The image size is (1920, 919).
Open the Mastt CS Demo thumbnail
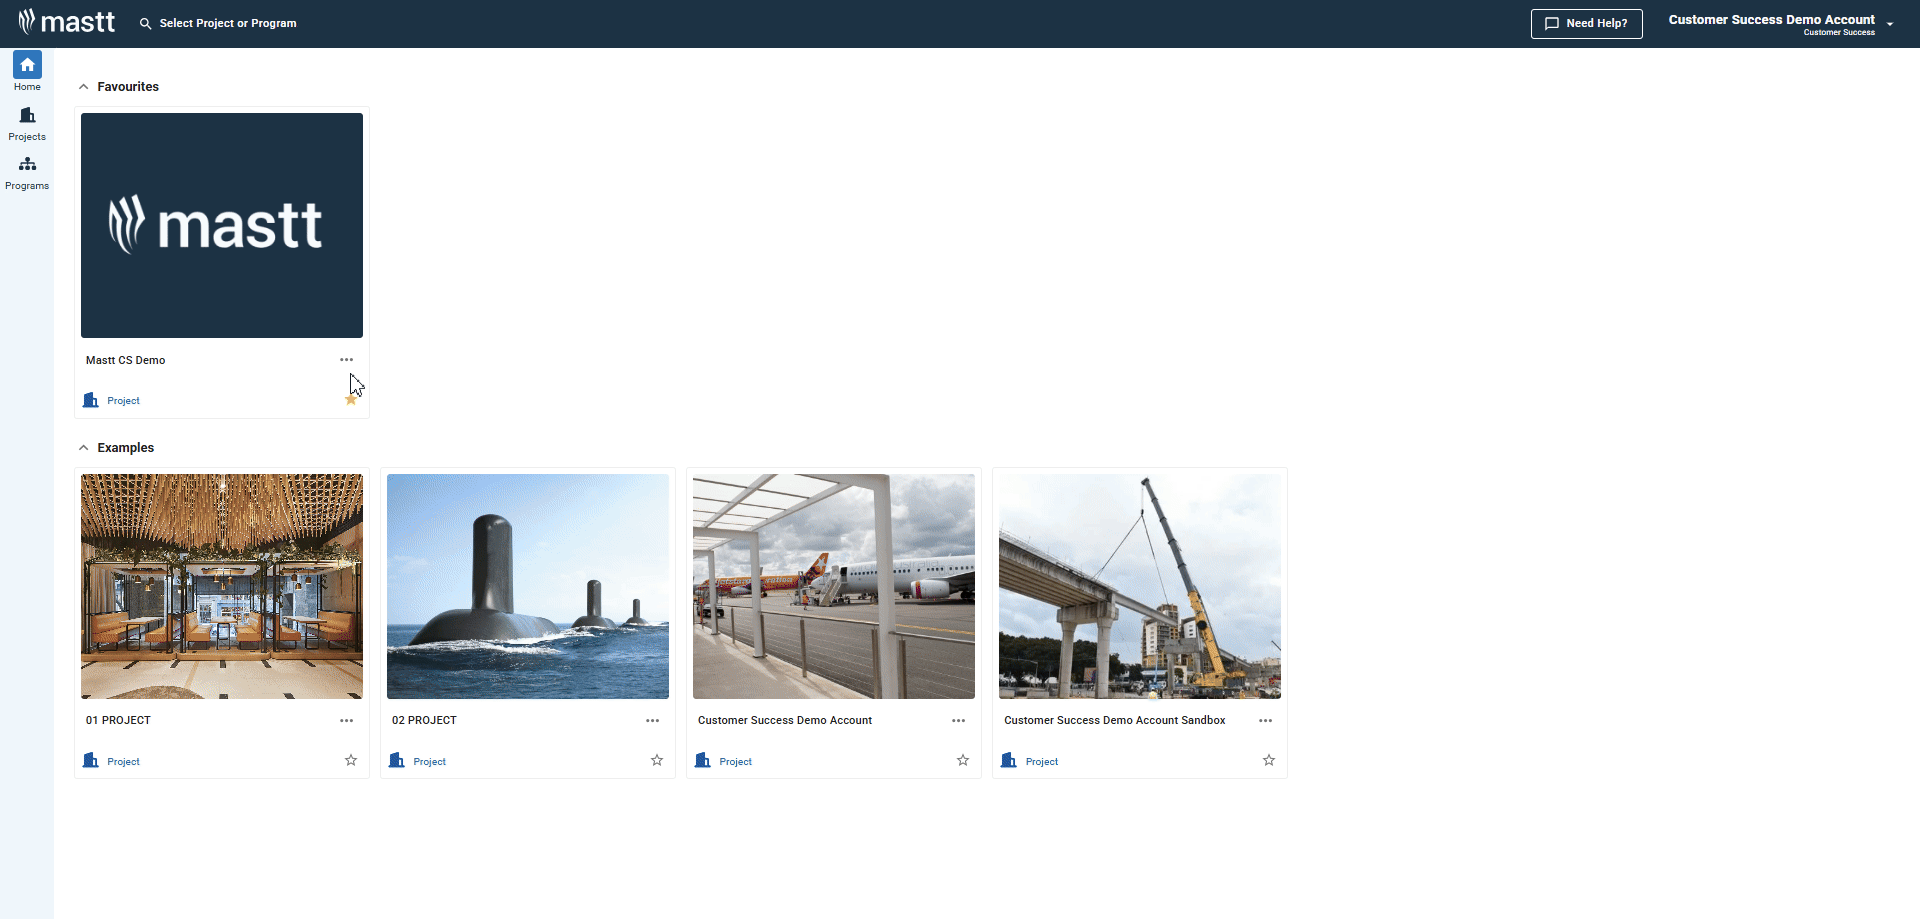coord(222,225)
